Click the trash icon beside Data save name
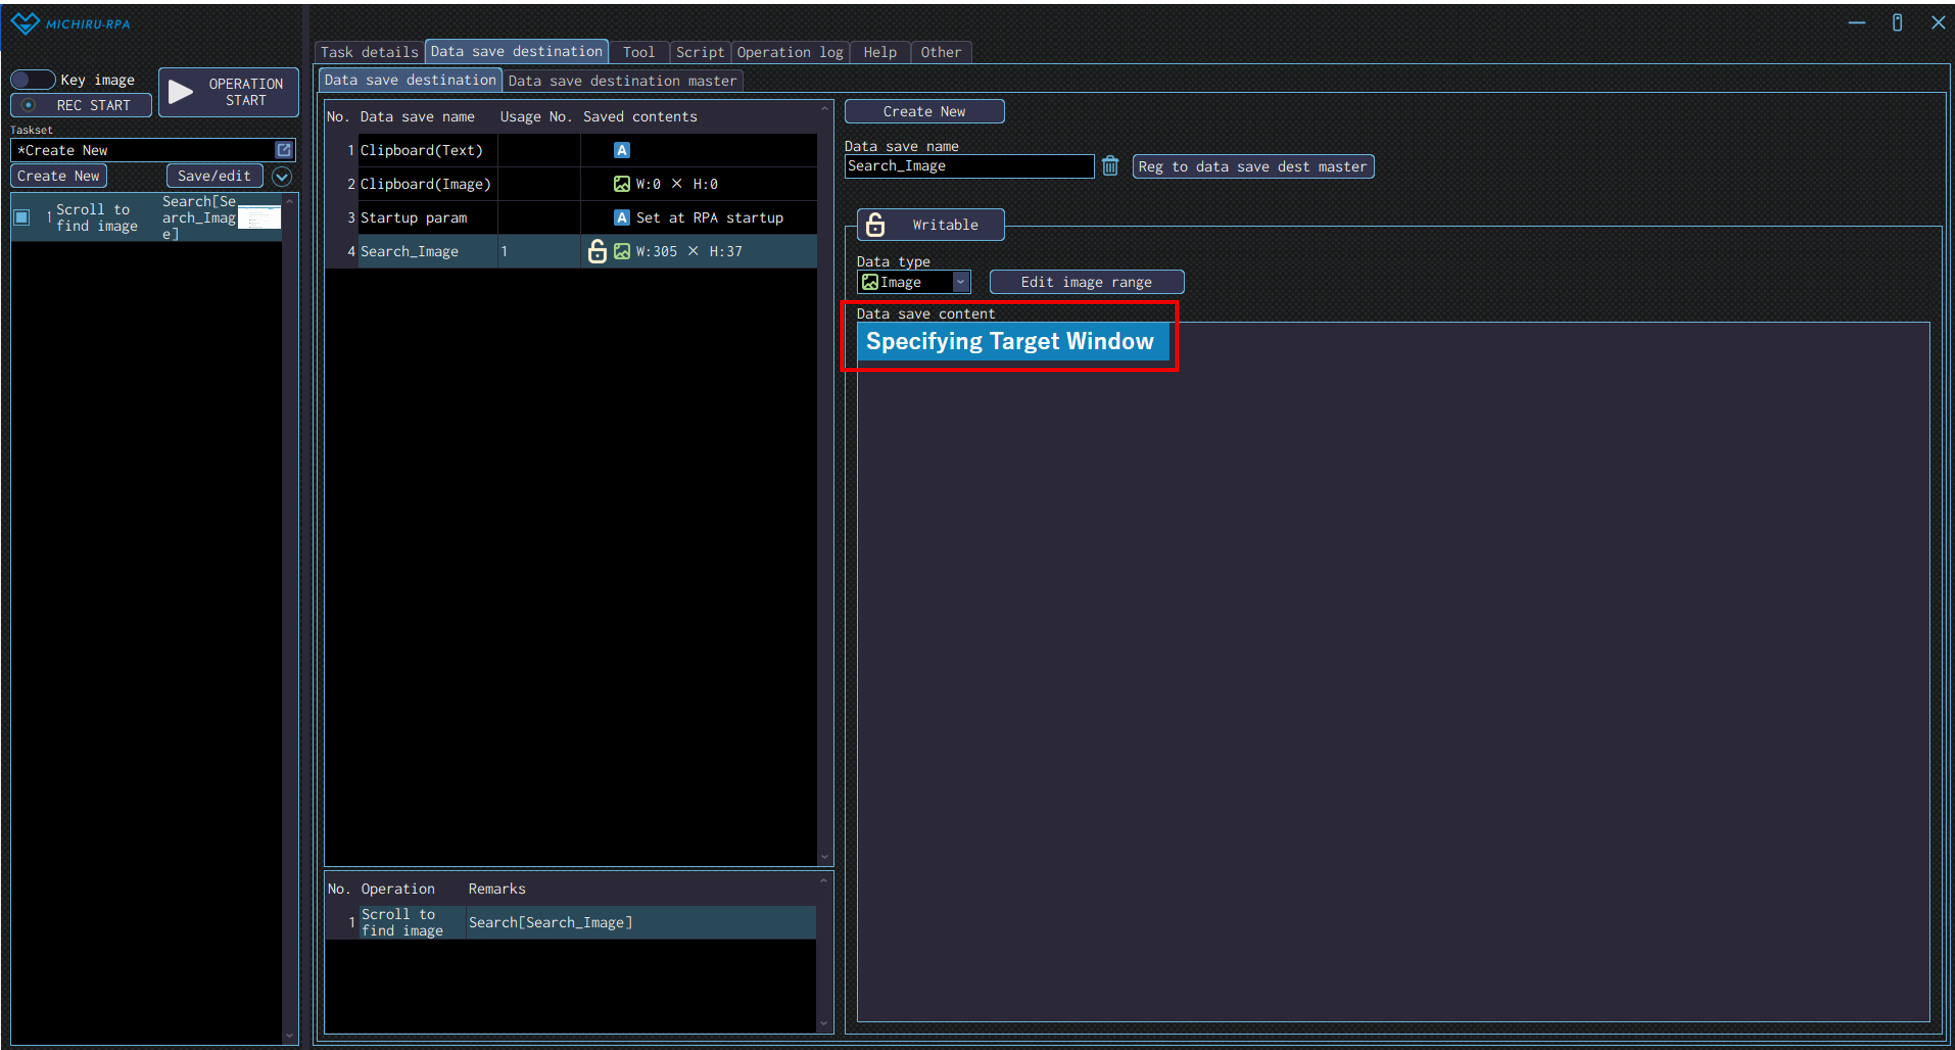This screenshot has width=1955, height=1050. [1110, 166]
